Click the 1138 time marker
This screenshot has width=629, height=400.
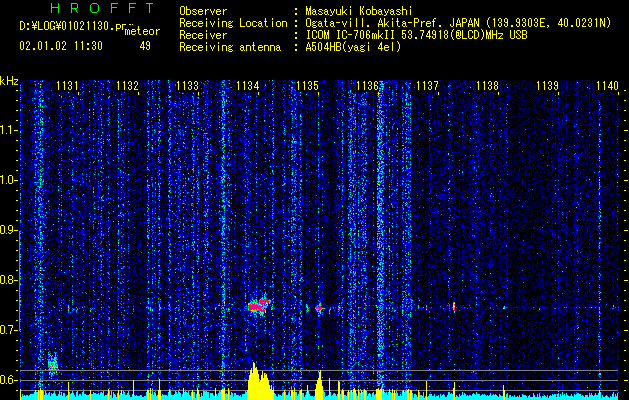(487, 85)
